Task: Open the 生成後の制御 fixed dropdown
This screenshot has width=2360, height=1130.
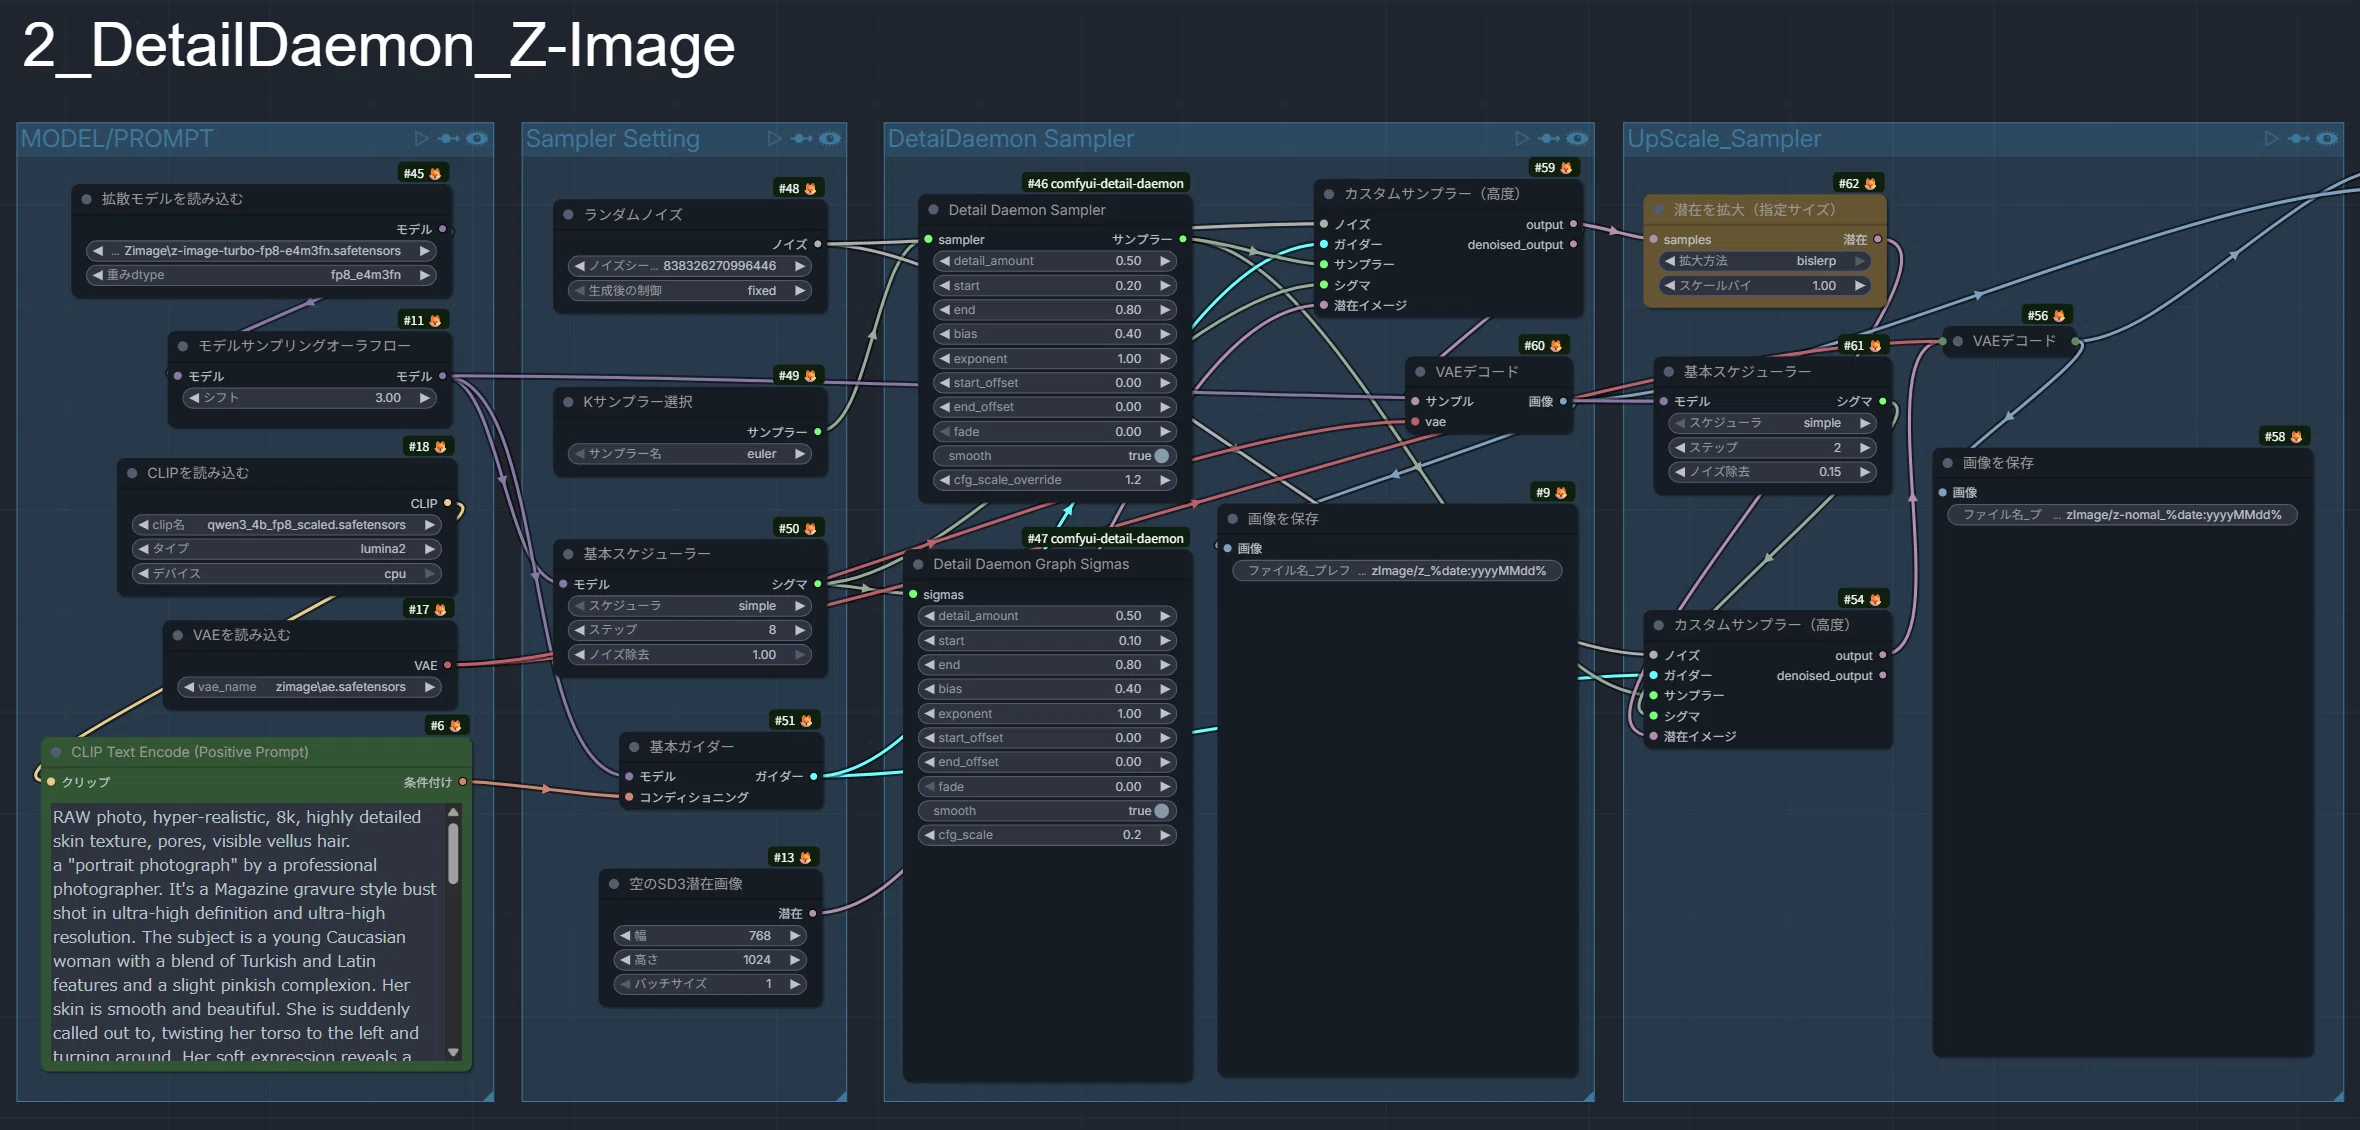Action: tap(690, 291)
